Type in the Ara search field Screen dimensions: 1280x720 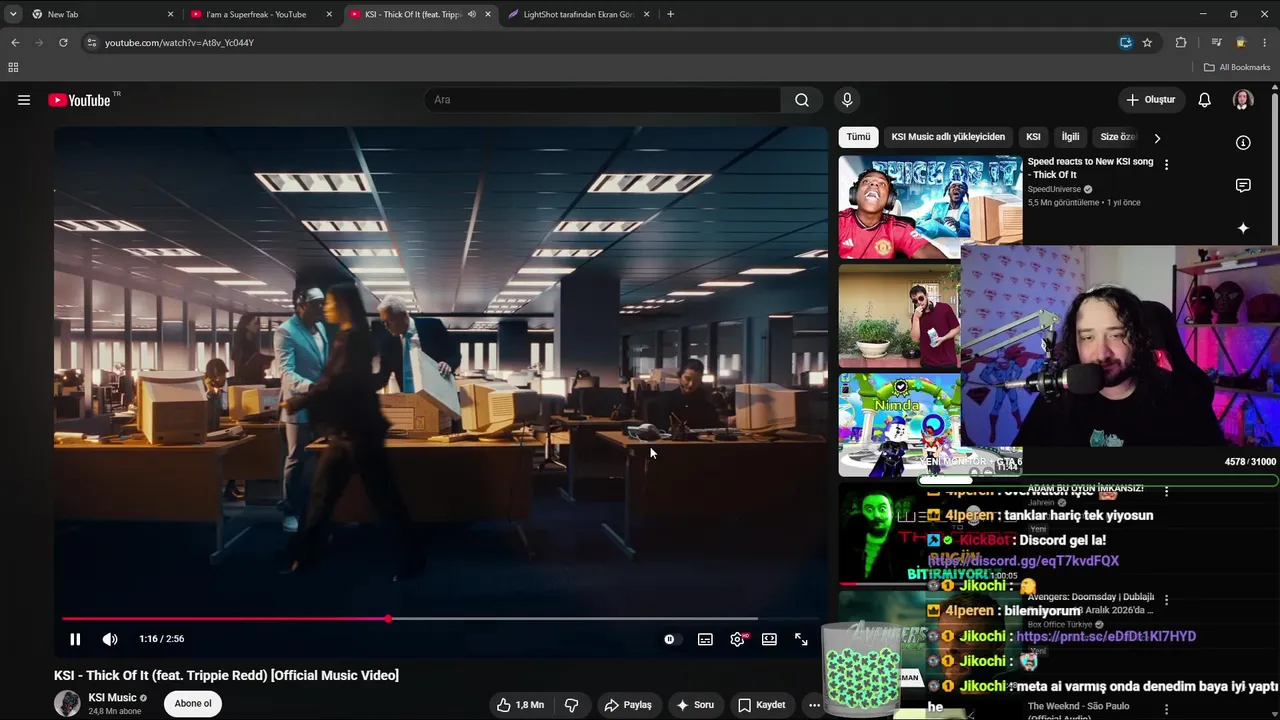(x=602, y=100)
